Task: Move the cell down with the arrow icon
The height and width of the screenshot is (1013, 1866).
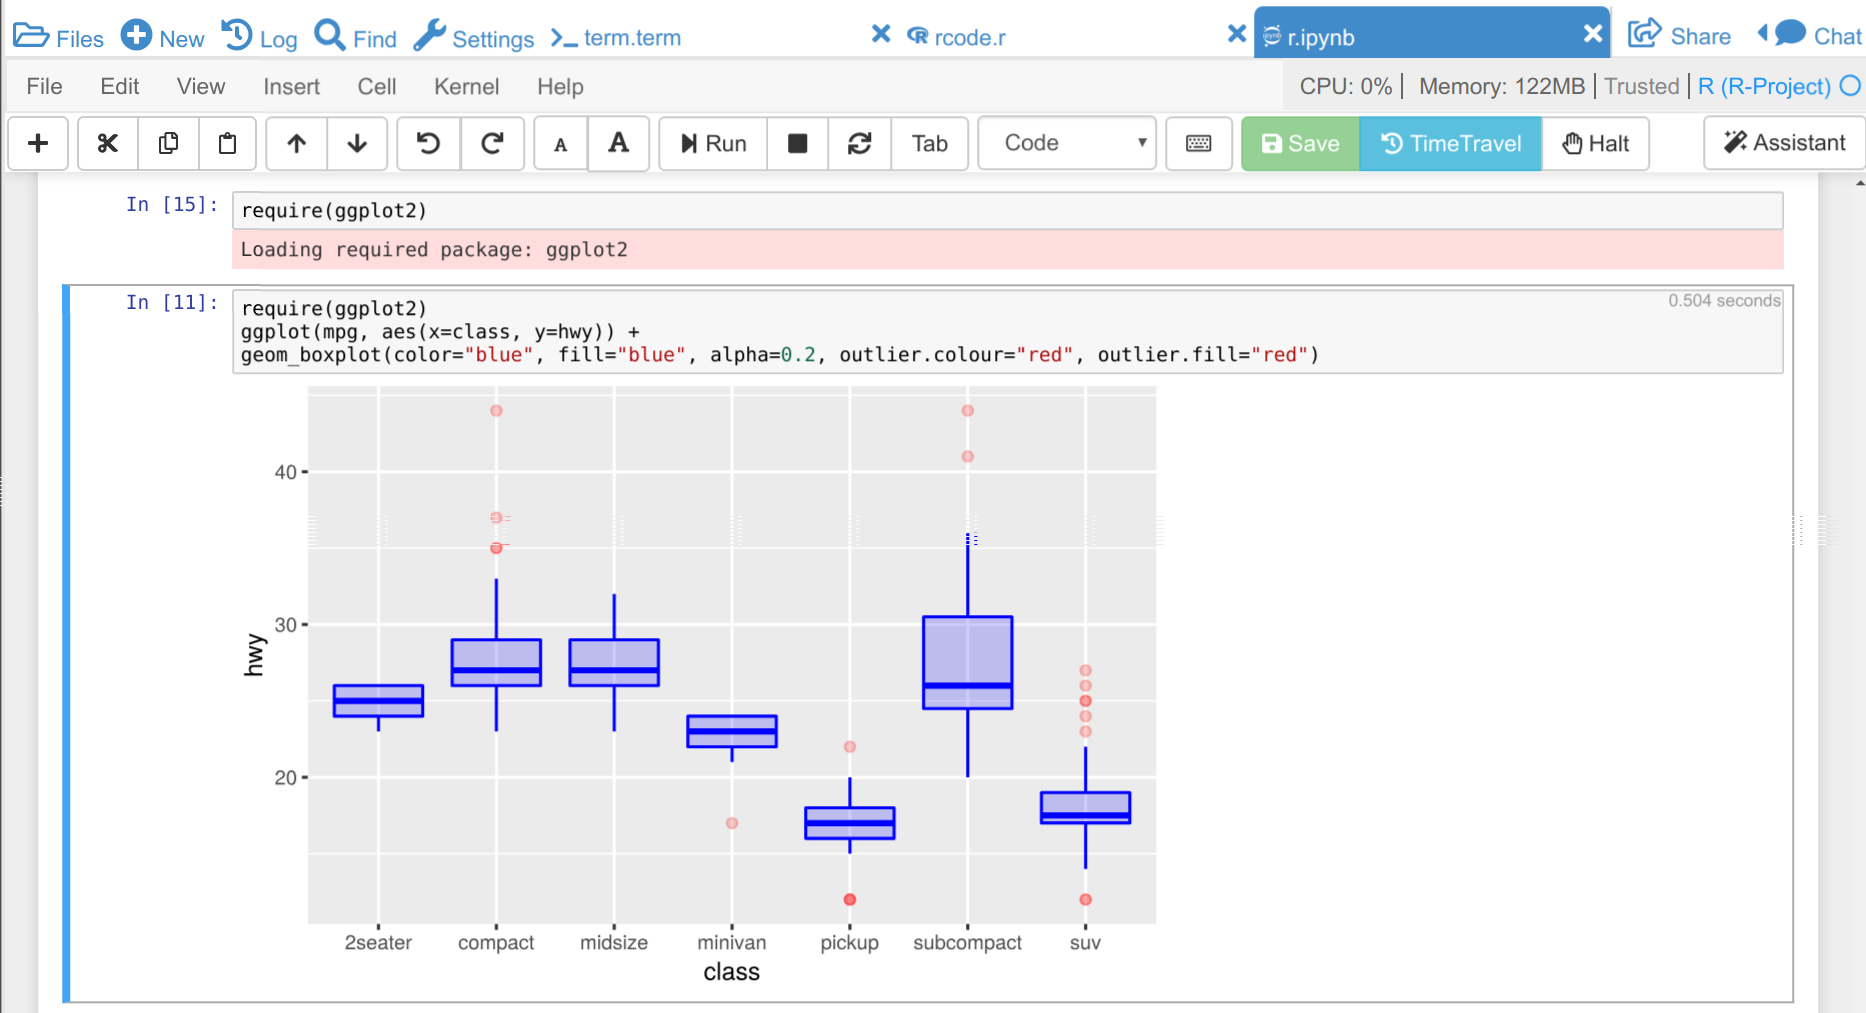Action: pos(357,143)
